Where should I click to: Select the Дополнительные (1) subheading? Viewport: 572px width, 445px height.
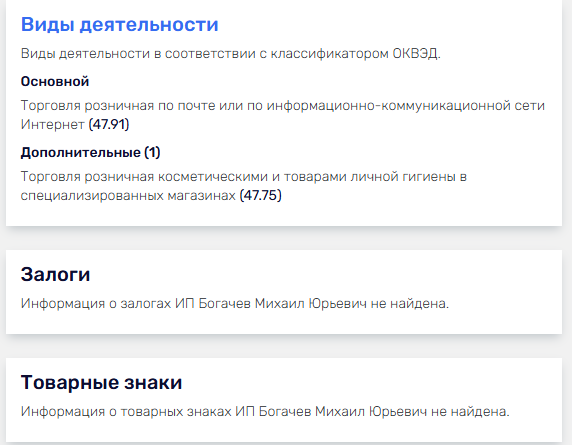tap(90, 152)
